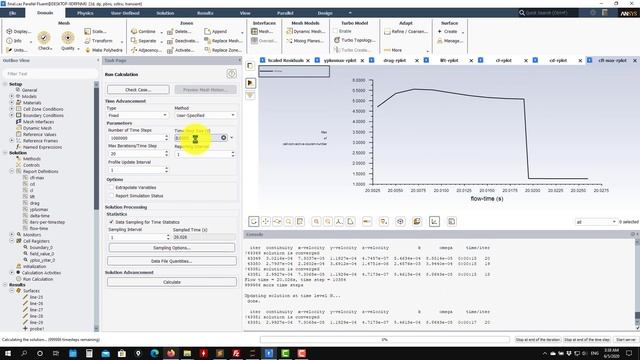Open the drag-rplot tab
Image resolution: width=640 pixels, height=360 pixels.
(395, 60)
